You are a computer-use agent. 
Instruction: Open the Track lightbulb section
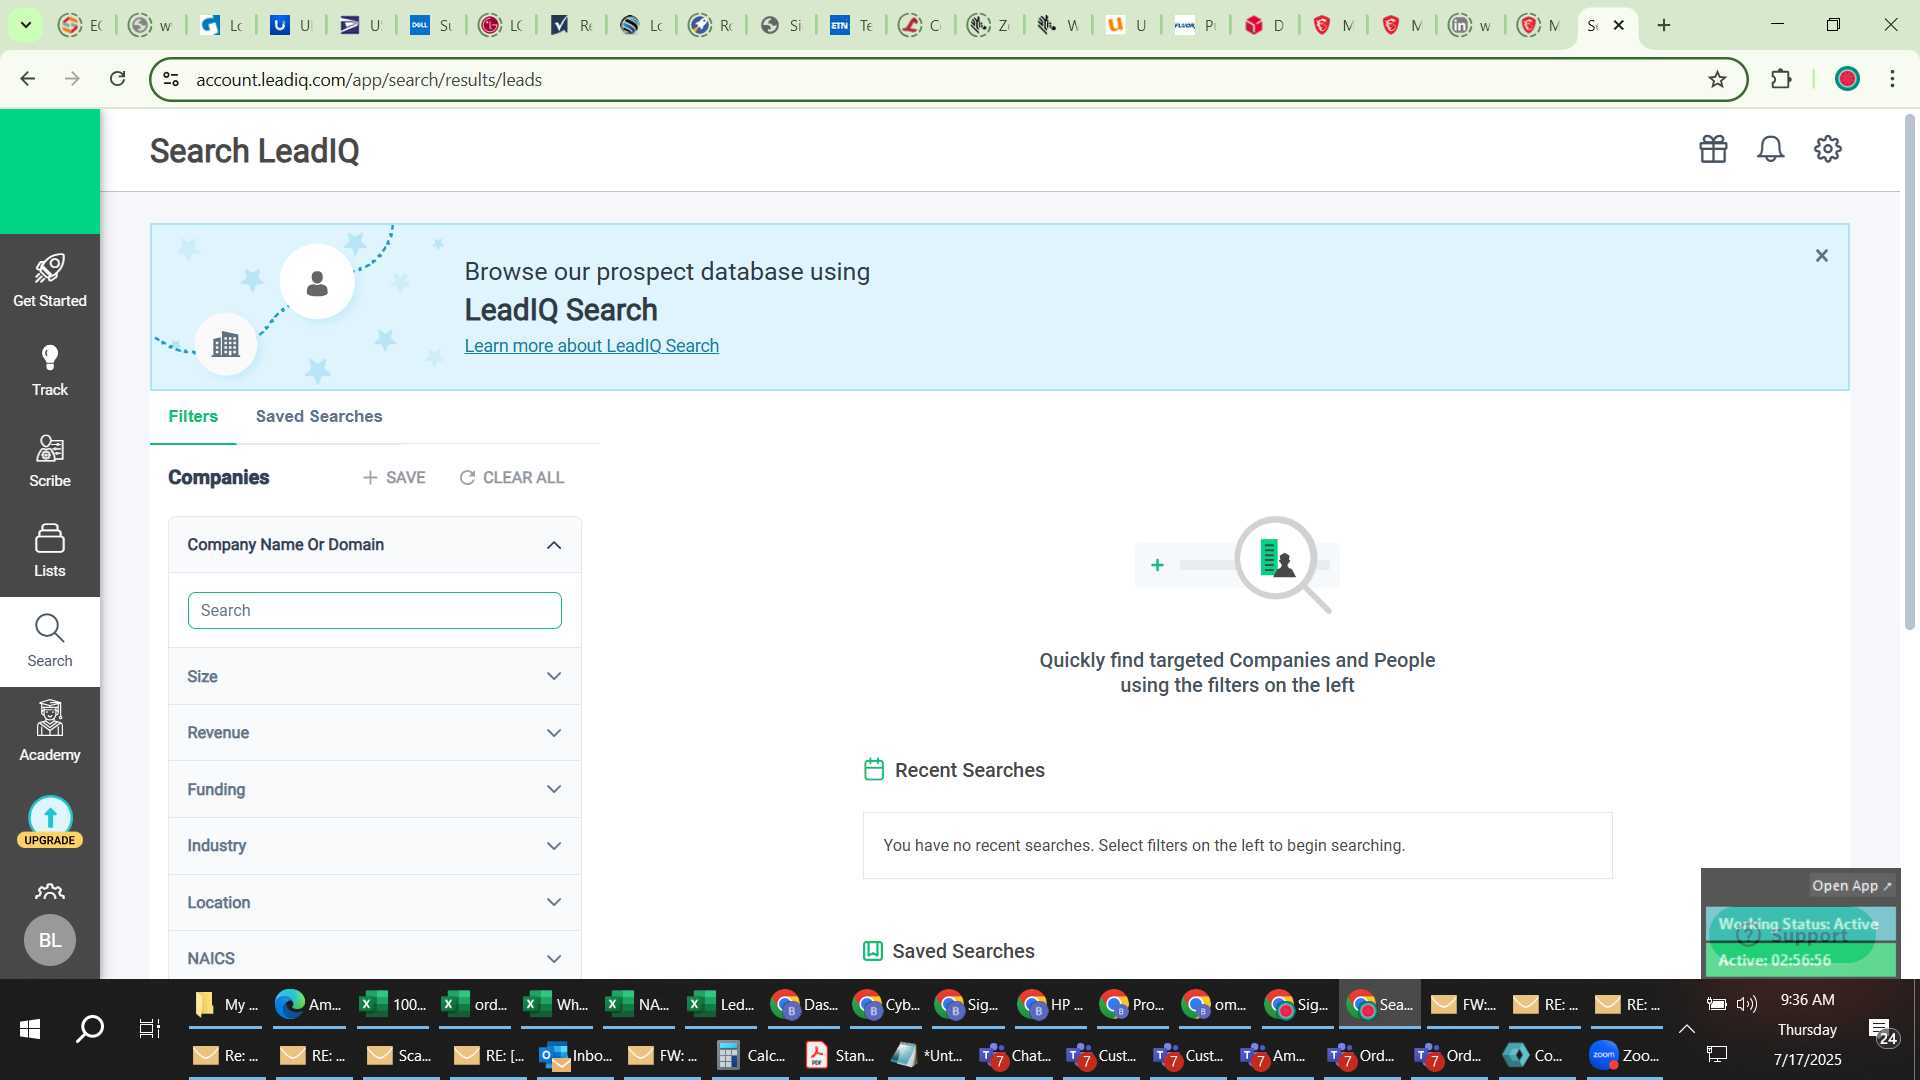[x=50, y=370]
